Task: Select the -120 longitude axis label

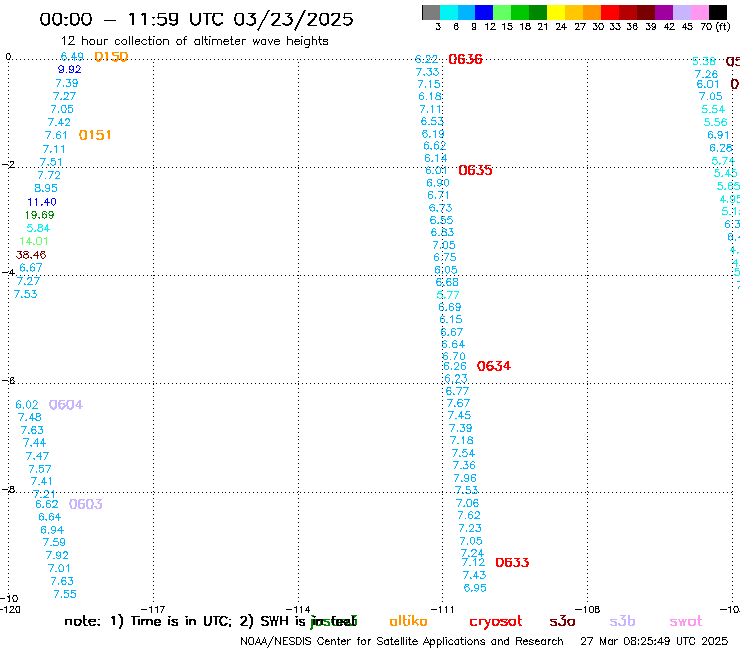Action: (x=10, y=609)
